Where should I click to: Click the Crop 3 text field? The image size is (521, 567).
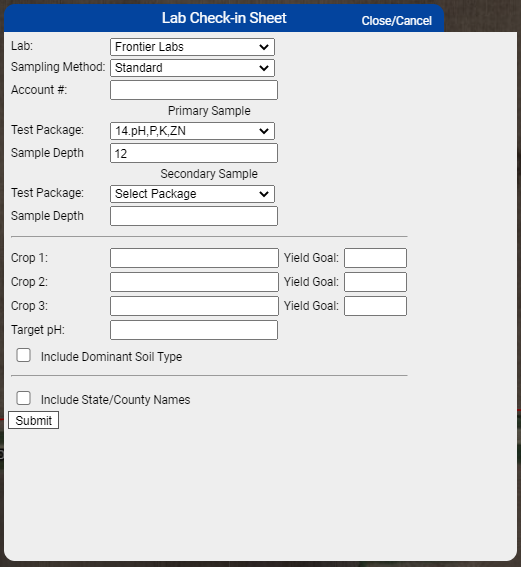[x=195, y=306]
